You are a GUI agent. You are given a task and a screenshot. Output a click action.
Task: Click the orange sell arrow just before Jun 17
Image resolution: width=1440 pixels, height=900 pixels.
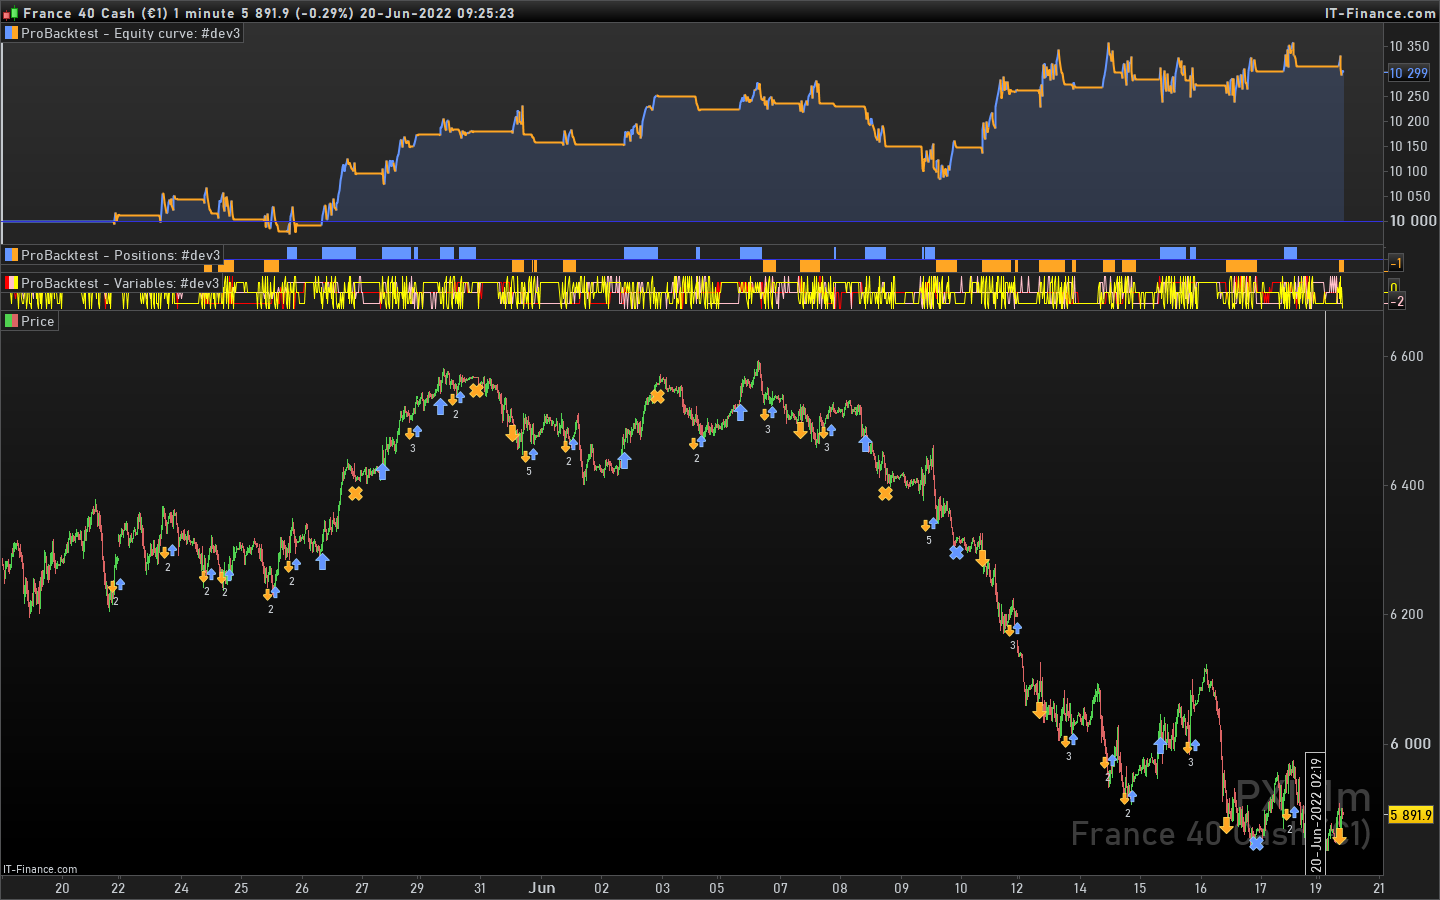[1226, 825]
